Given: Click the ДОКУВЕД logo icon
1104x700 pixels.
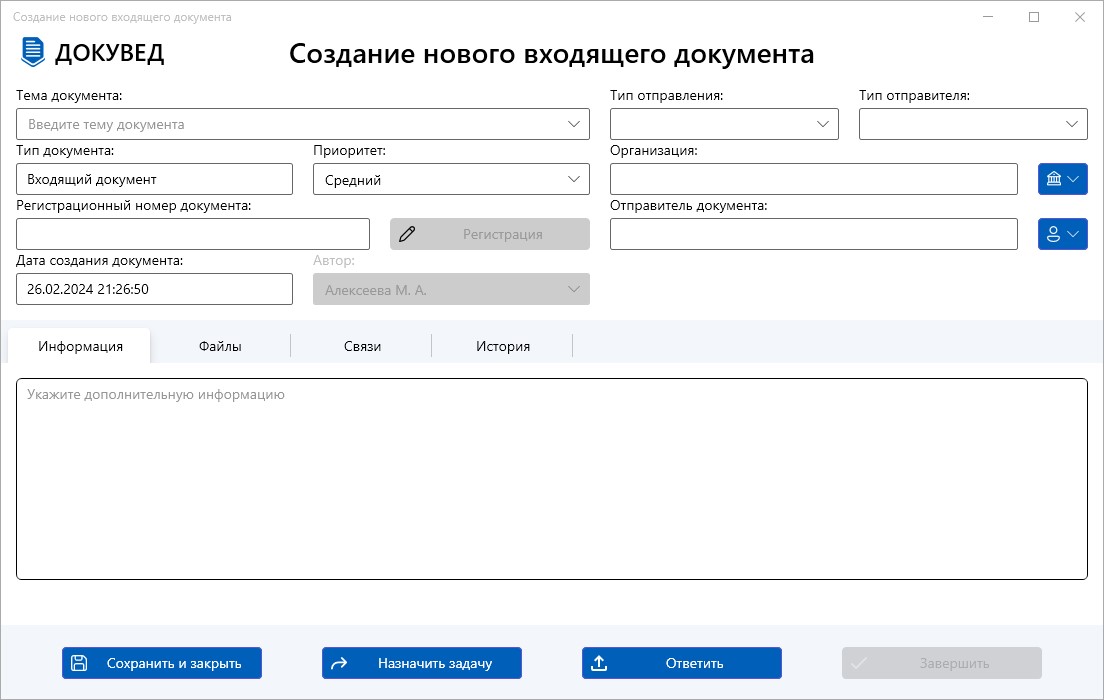Looking at the screenshot, I should pos(35,52).
